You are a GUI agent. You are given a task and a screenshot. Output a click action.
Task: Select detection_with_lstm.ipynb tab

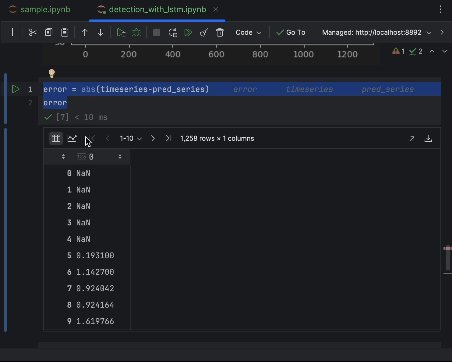pos(157,9)
